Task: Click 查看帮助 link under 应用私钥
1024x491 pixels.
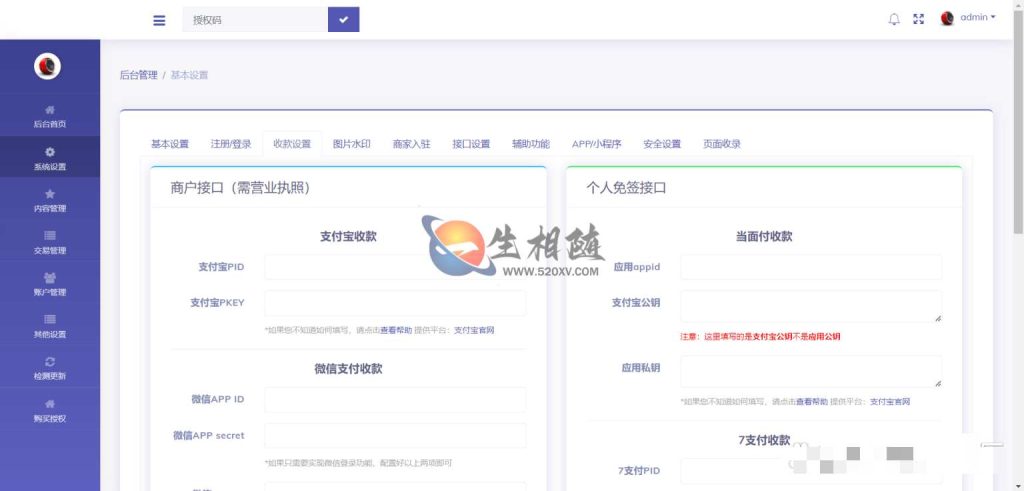Action: [812, 402]
